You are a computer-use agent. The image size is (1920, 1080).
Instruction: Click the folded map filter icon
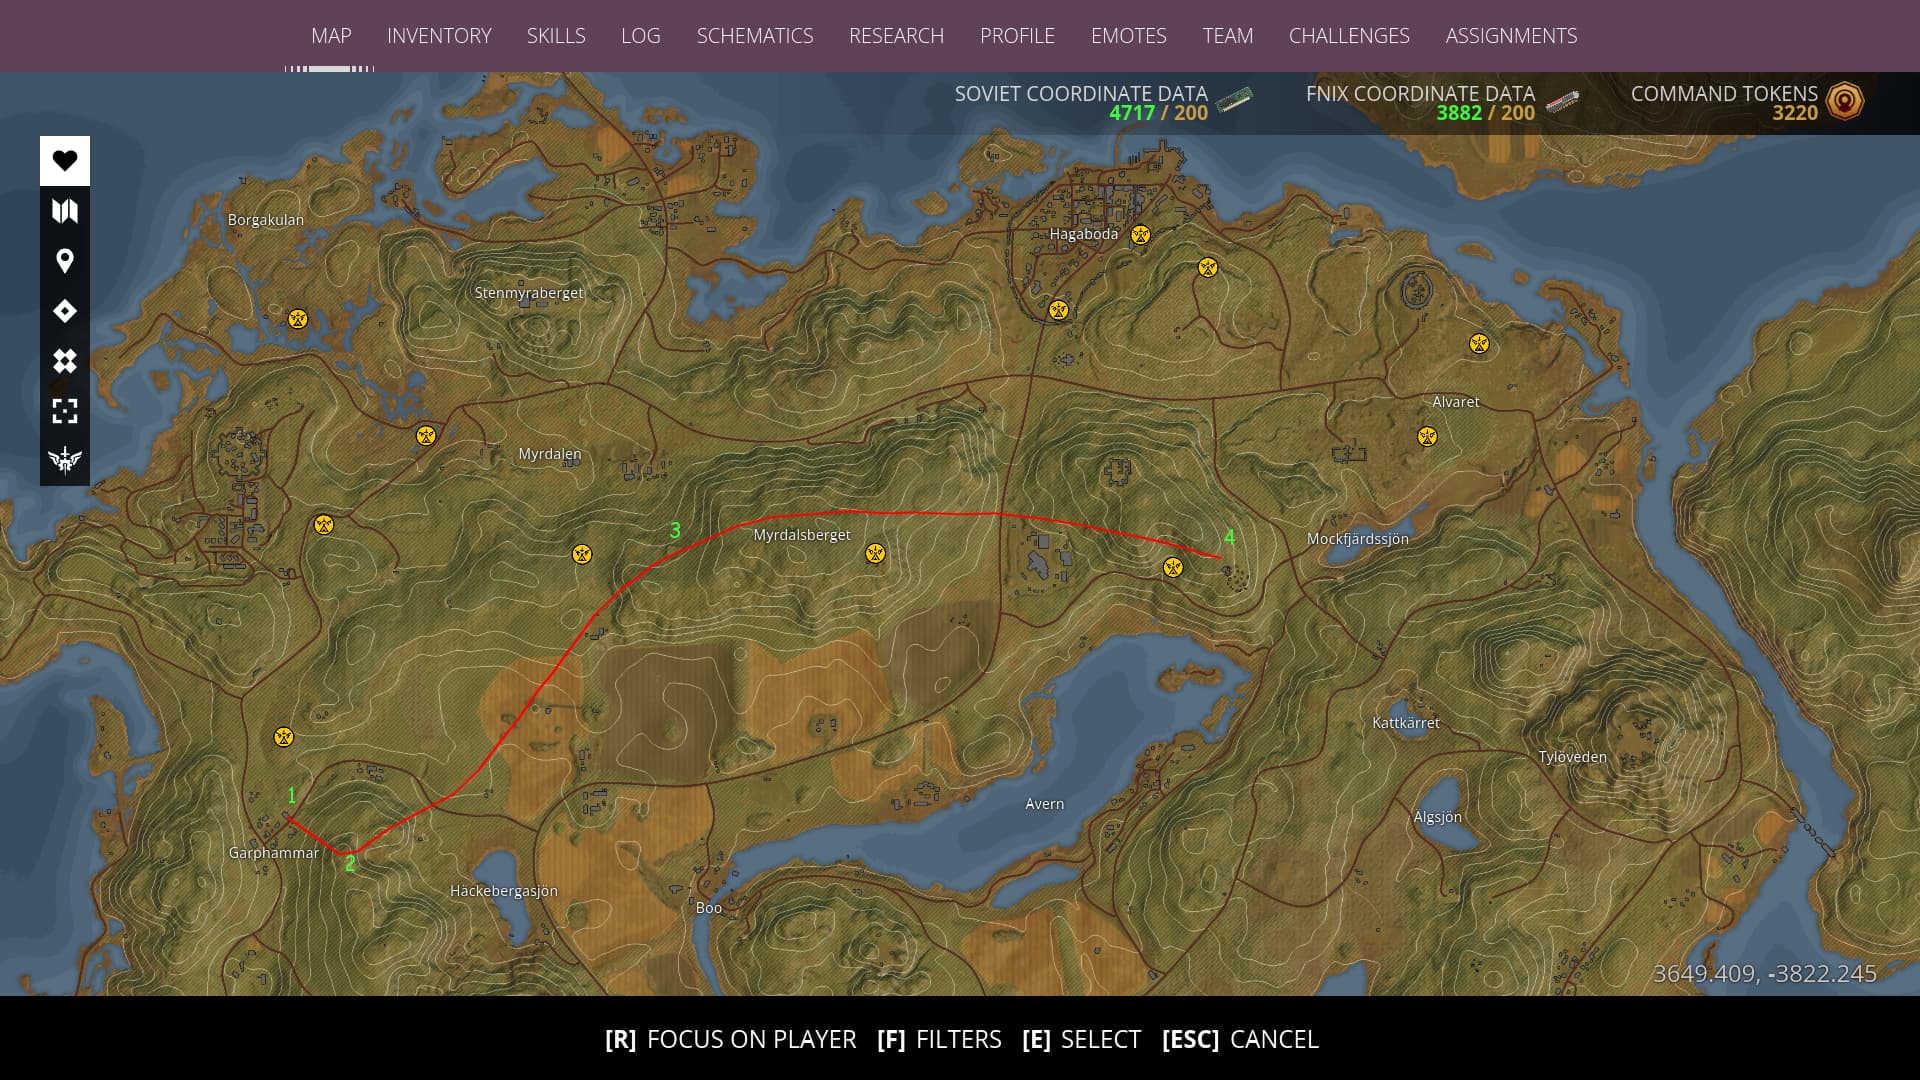(65, 211)
